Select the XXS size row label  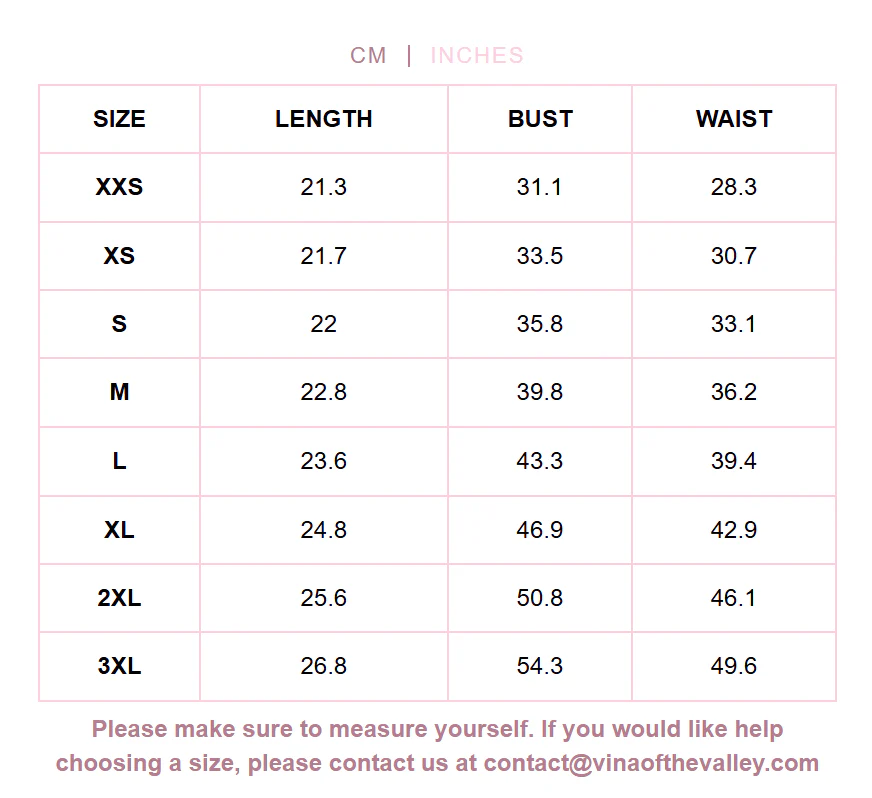[x=119, y=187]
